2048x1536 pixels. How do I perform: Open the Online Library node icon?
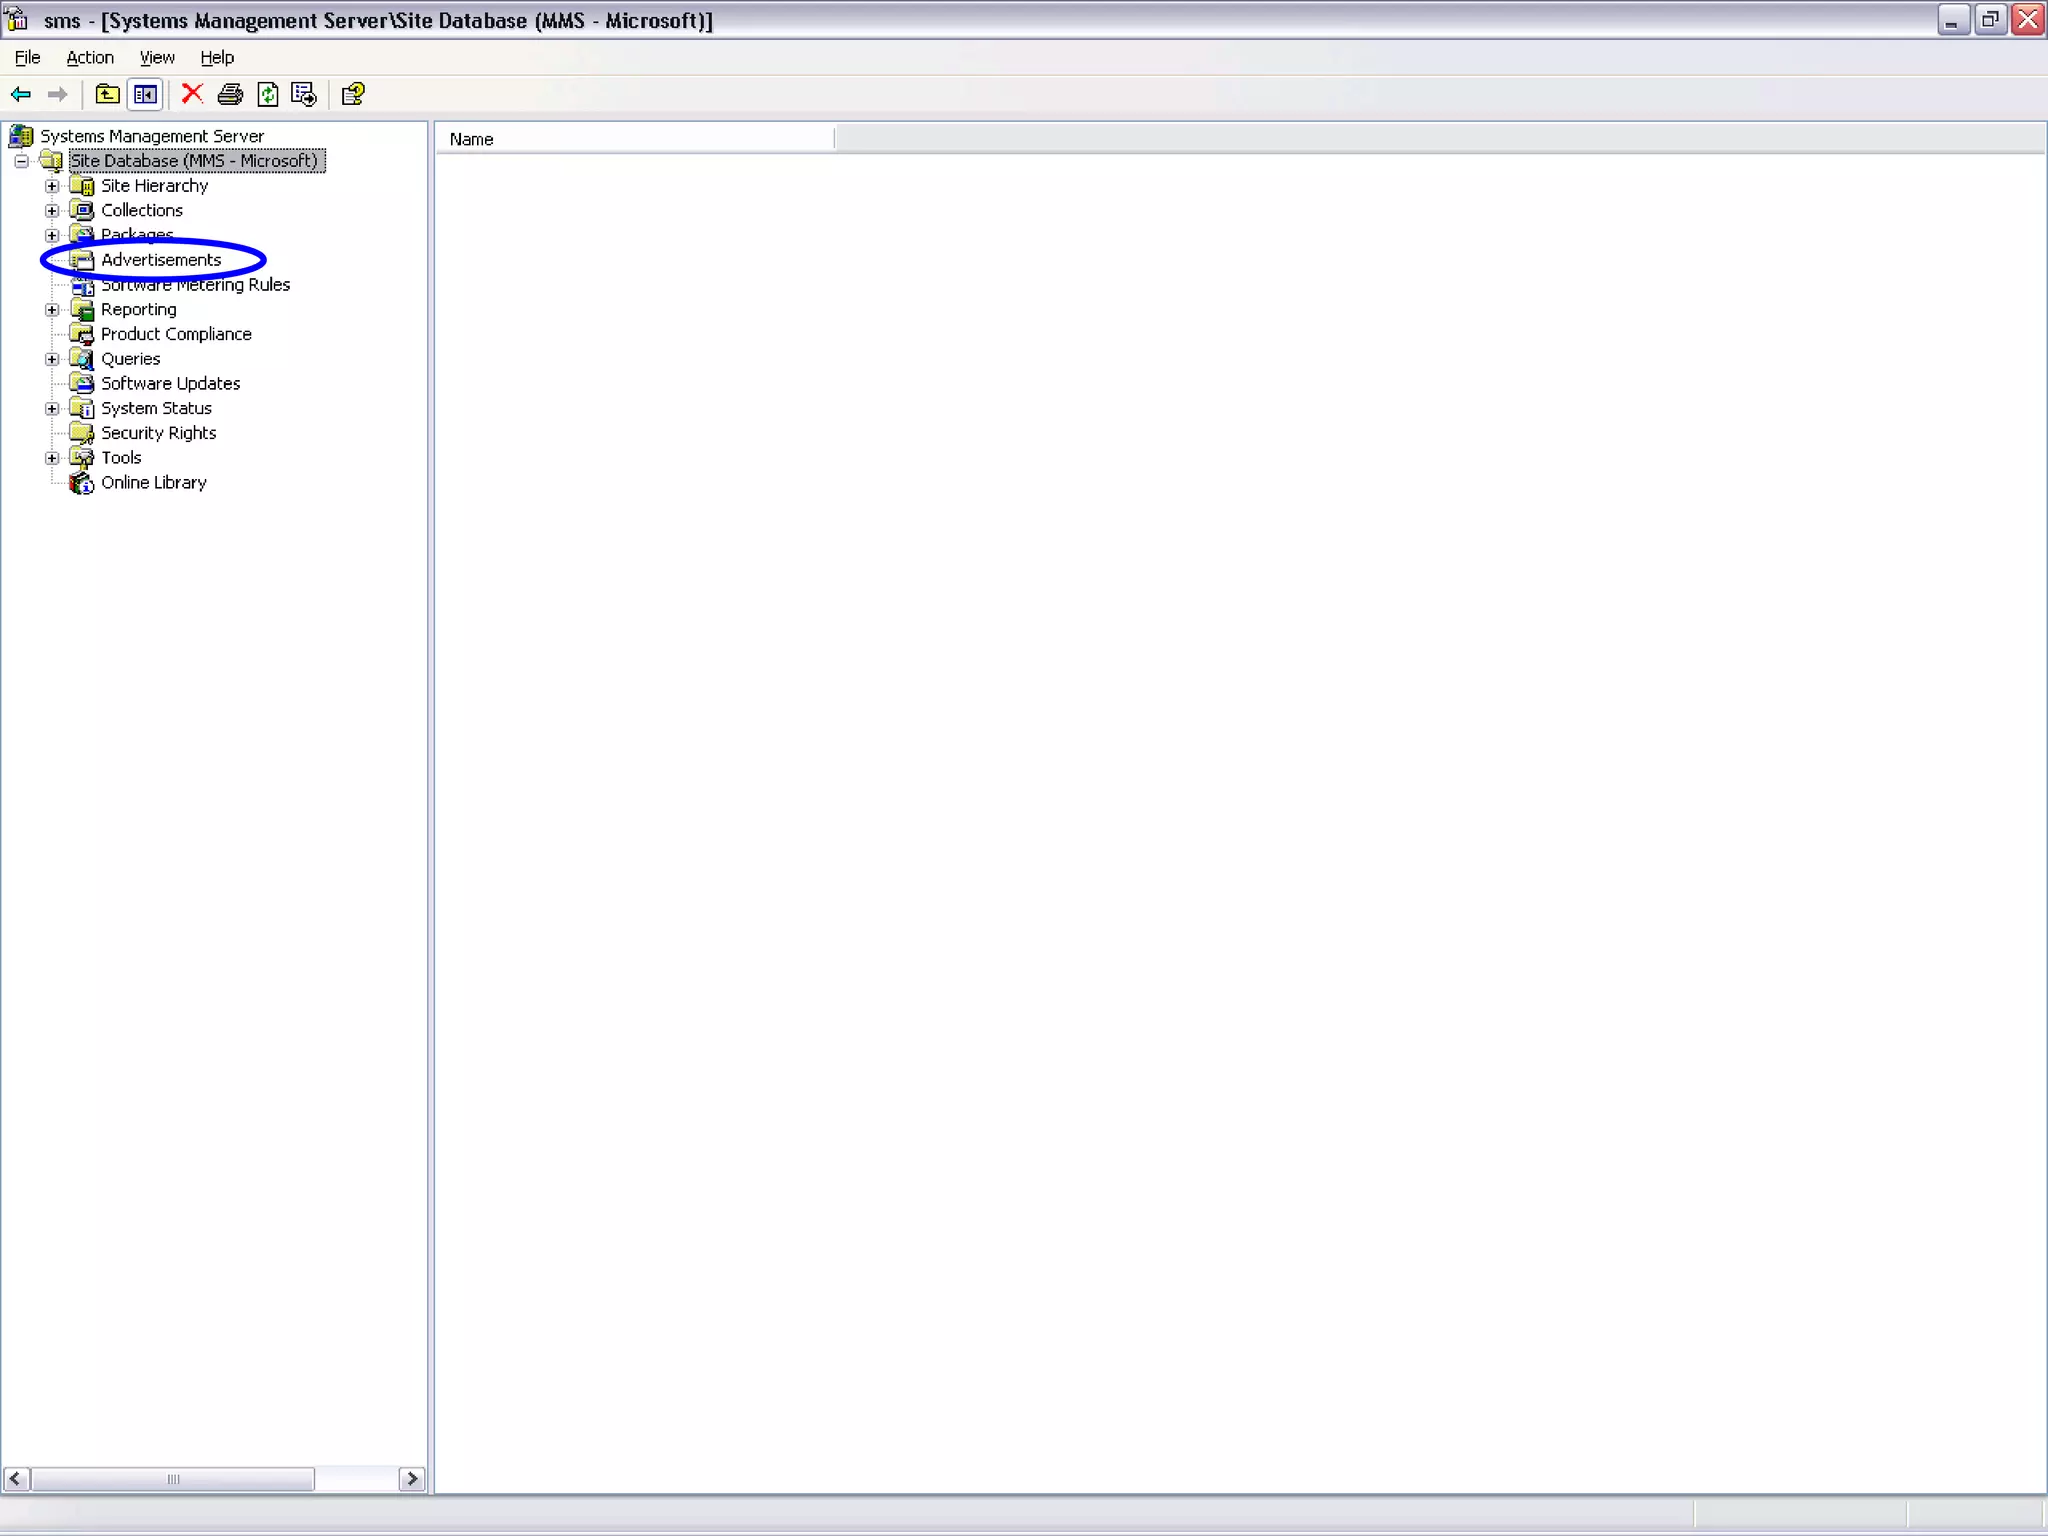click(82, 483)
